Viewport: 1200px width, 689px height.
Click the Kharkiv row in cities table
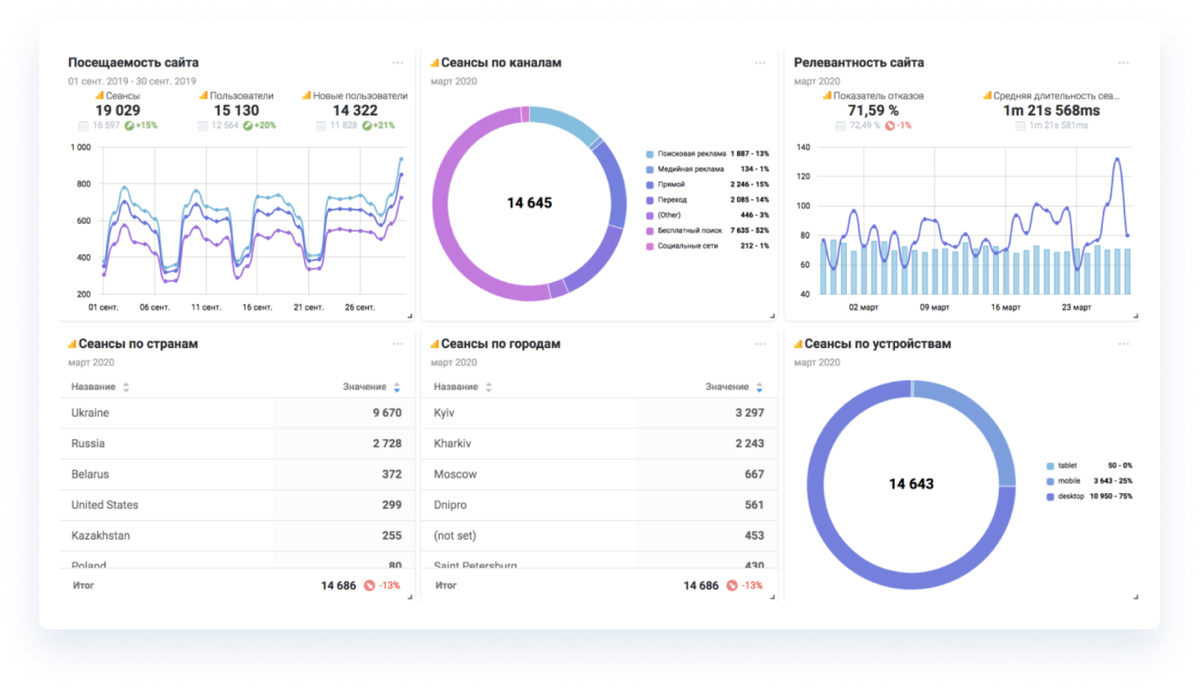tap(600, 444)
